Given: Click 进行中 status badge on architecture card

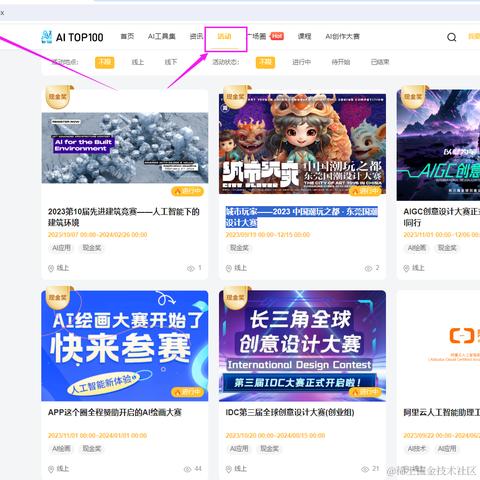Looking at the screenshot, I should pos(188,191).
